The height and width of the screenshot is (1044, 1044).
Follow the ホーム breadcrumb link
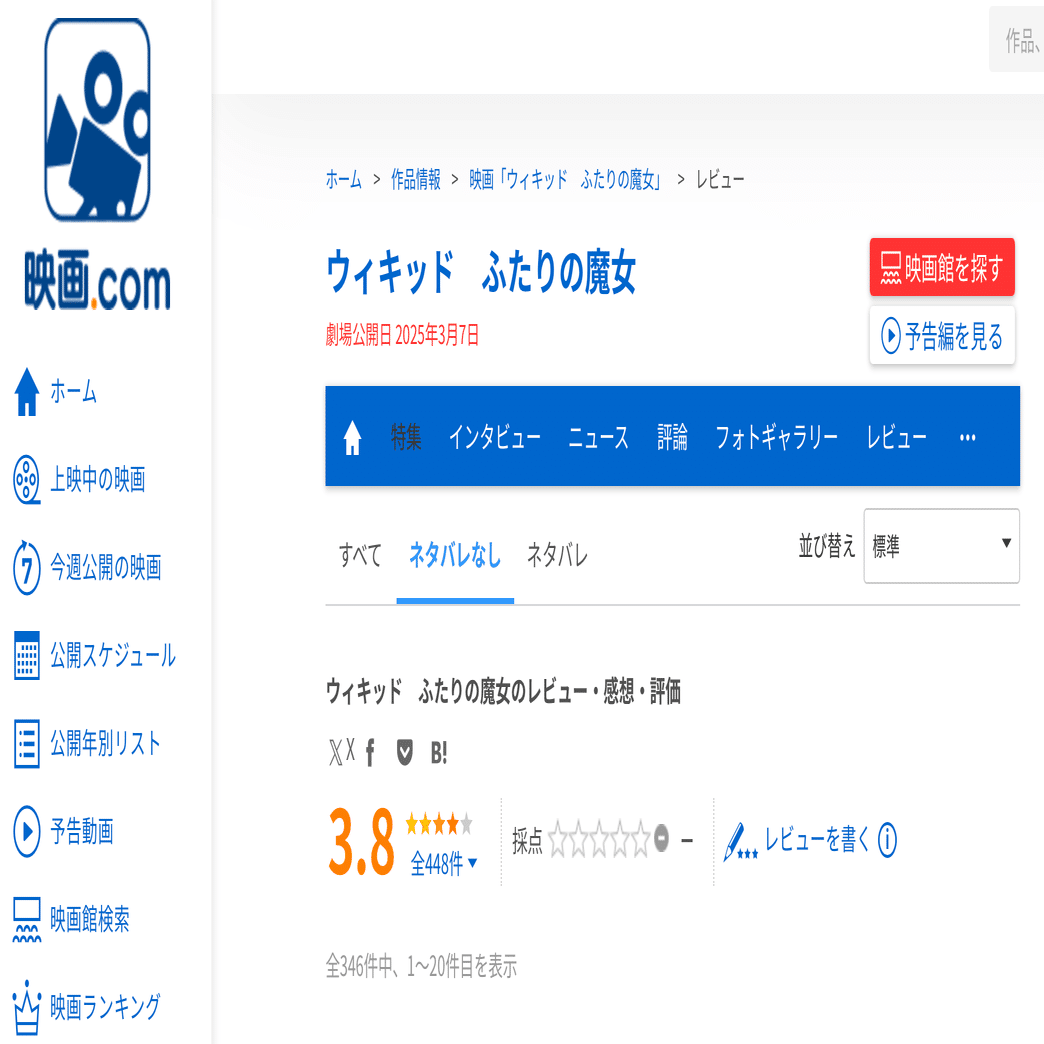pyautogui.click(x=344, y=179)
